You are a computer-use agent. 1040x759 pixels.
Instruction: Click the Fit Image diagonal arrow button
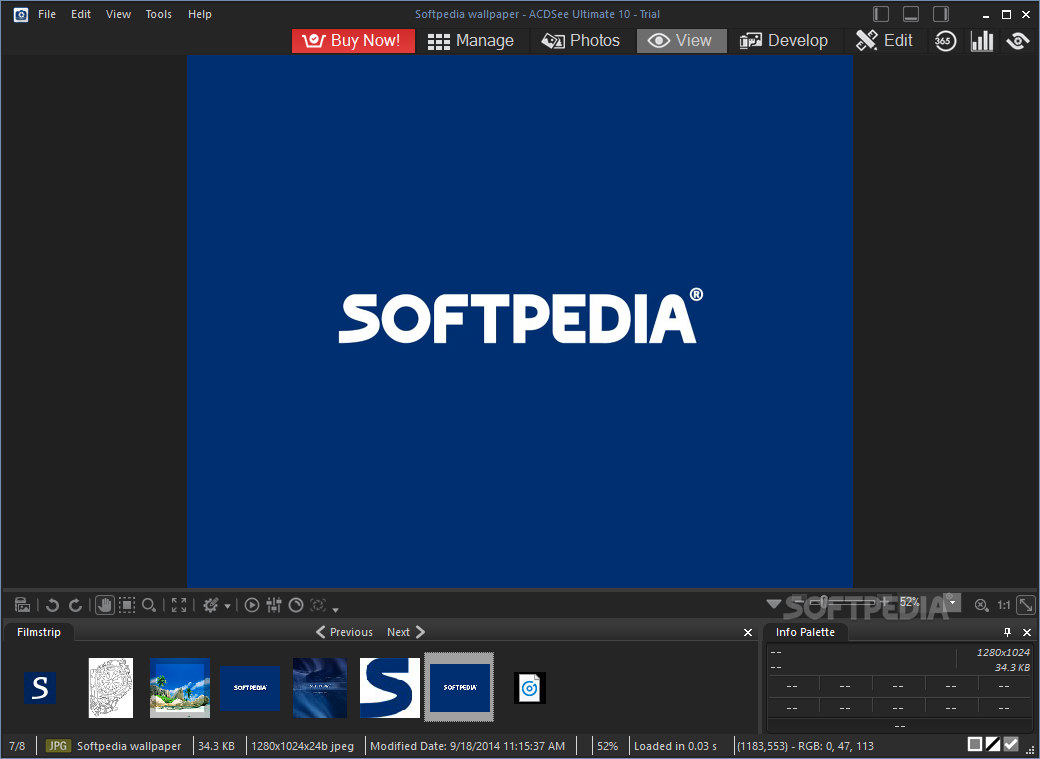[x=1025, y=605]
